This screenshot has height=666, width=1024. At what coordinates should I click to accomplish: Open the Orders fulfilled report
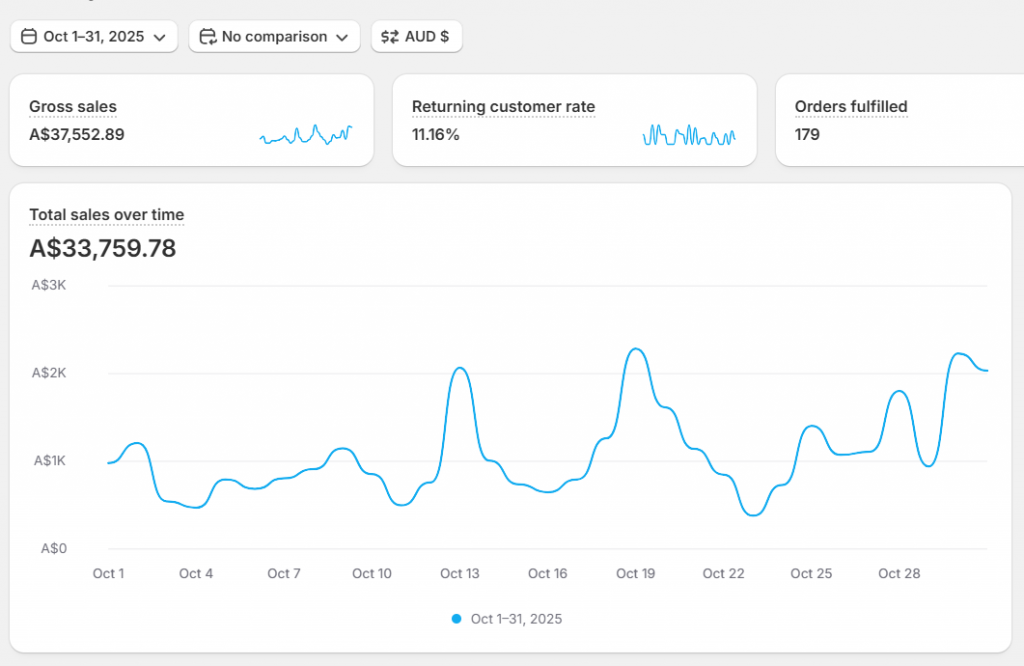[x=851, y=106]
